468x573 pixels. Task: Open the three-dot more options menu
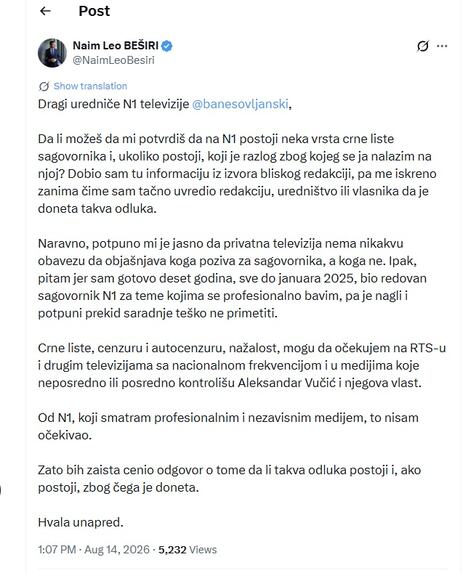[442, 46]
